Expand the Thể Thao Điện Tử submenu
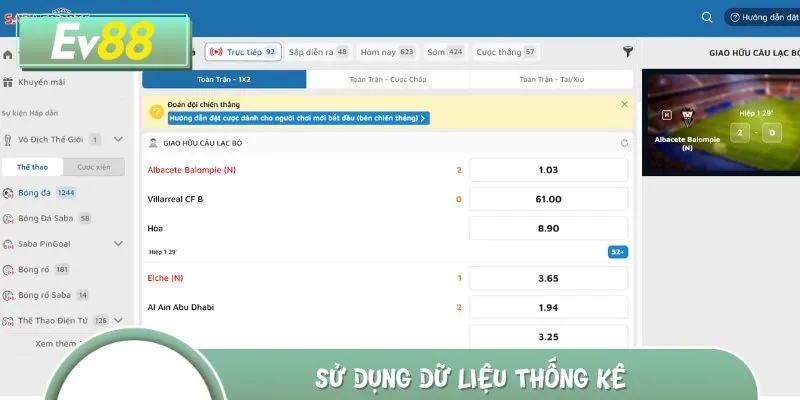 point(118,320)
